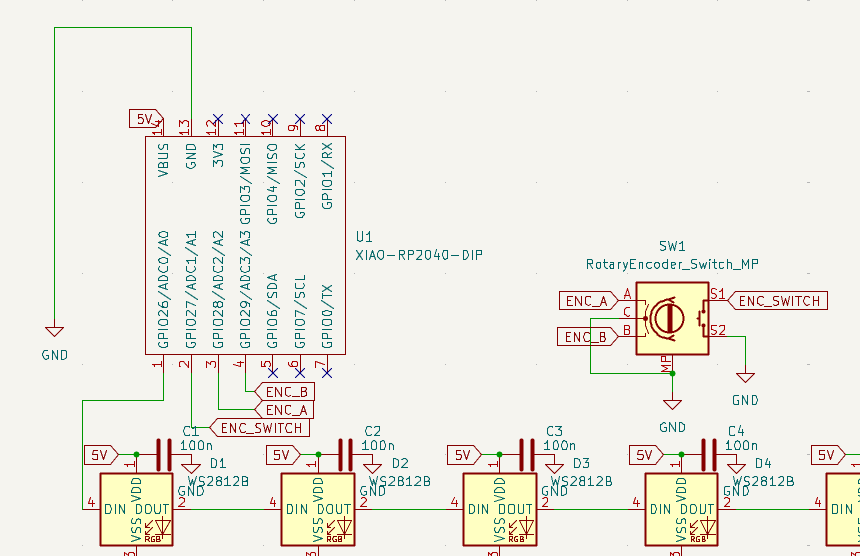This screenshot has height=556, width=860.
Task: Click the ENC_SWITCH label next to SW1 pin S1
Action: [778, 300]
